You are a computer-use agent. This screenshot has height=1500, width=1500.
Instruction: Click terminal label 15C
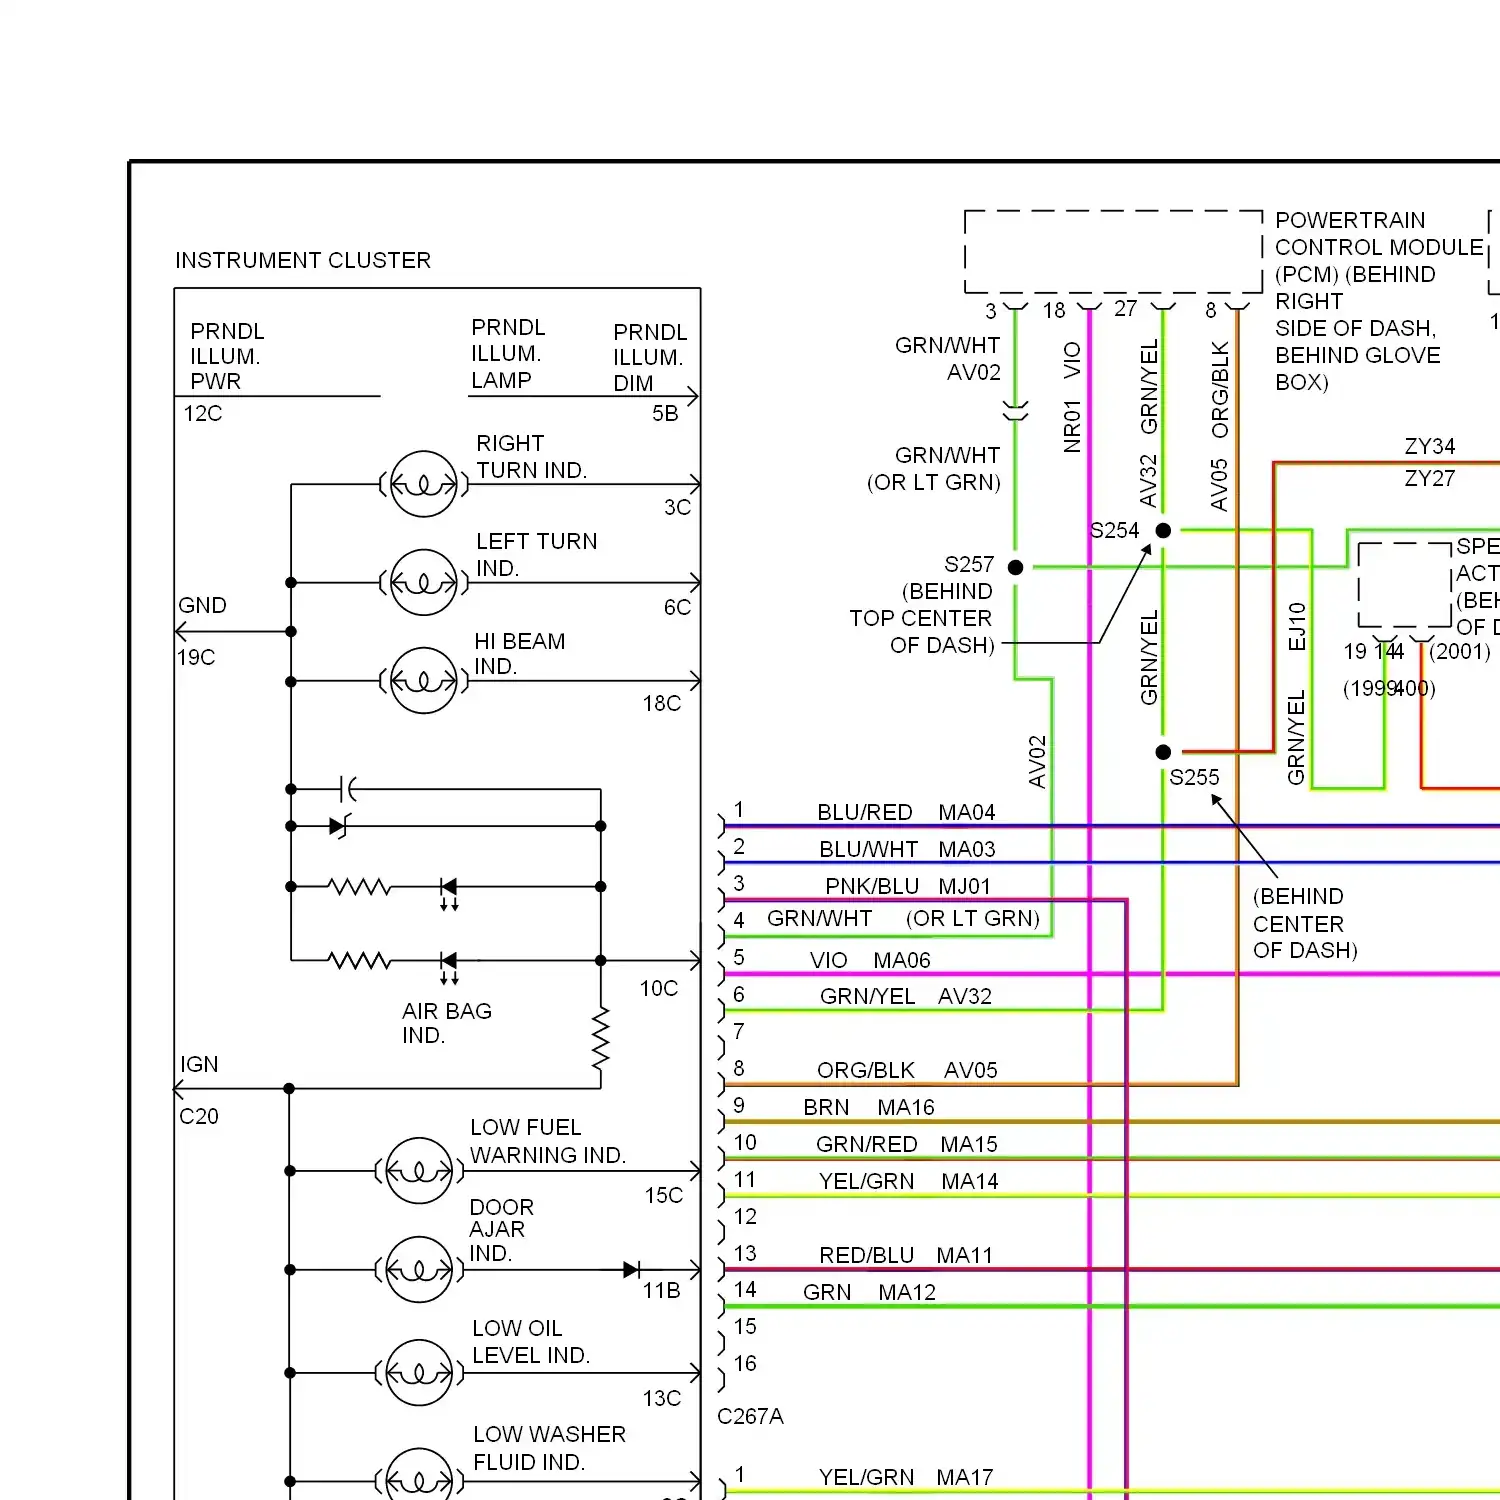tap(664, 1196)
